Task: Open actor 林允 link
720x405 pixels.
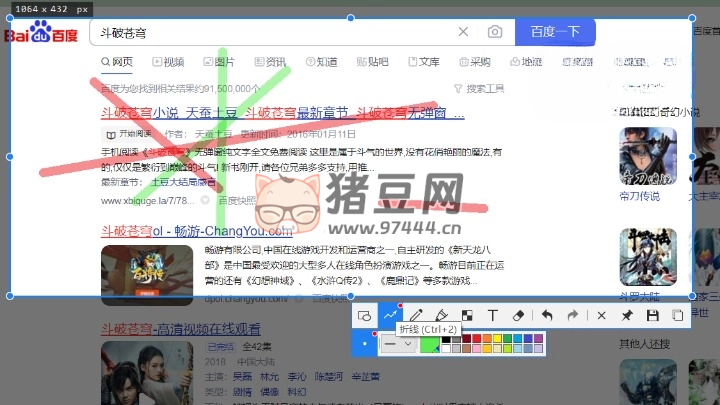Action: [270, 377]
